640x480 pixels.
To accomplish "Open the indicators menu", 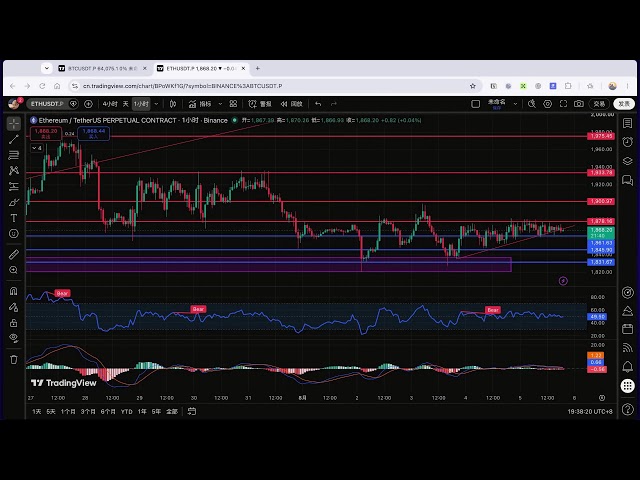I will point(200,104).
